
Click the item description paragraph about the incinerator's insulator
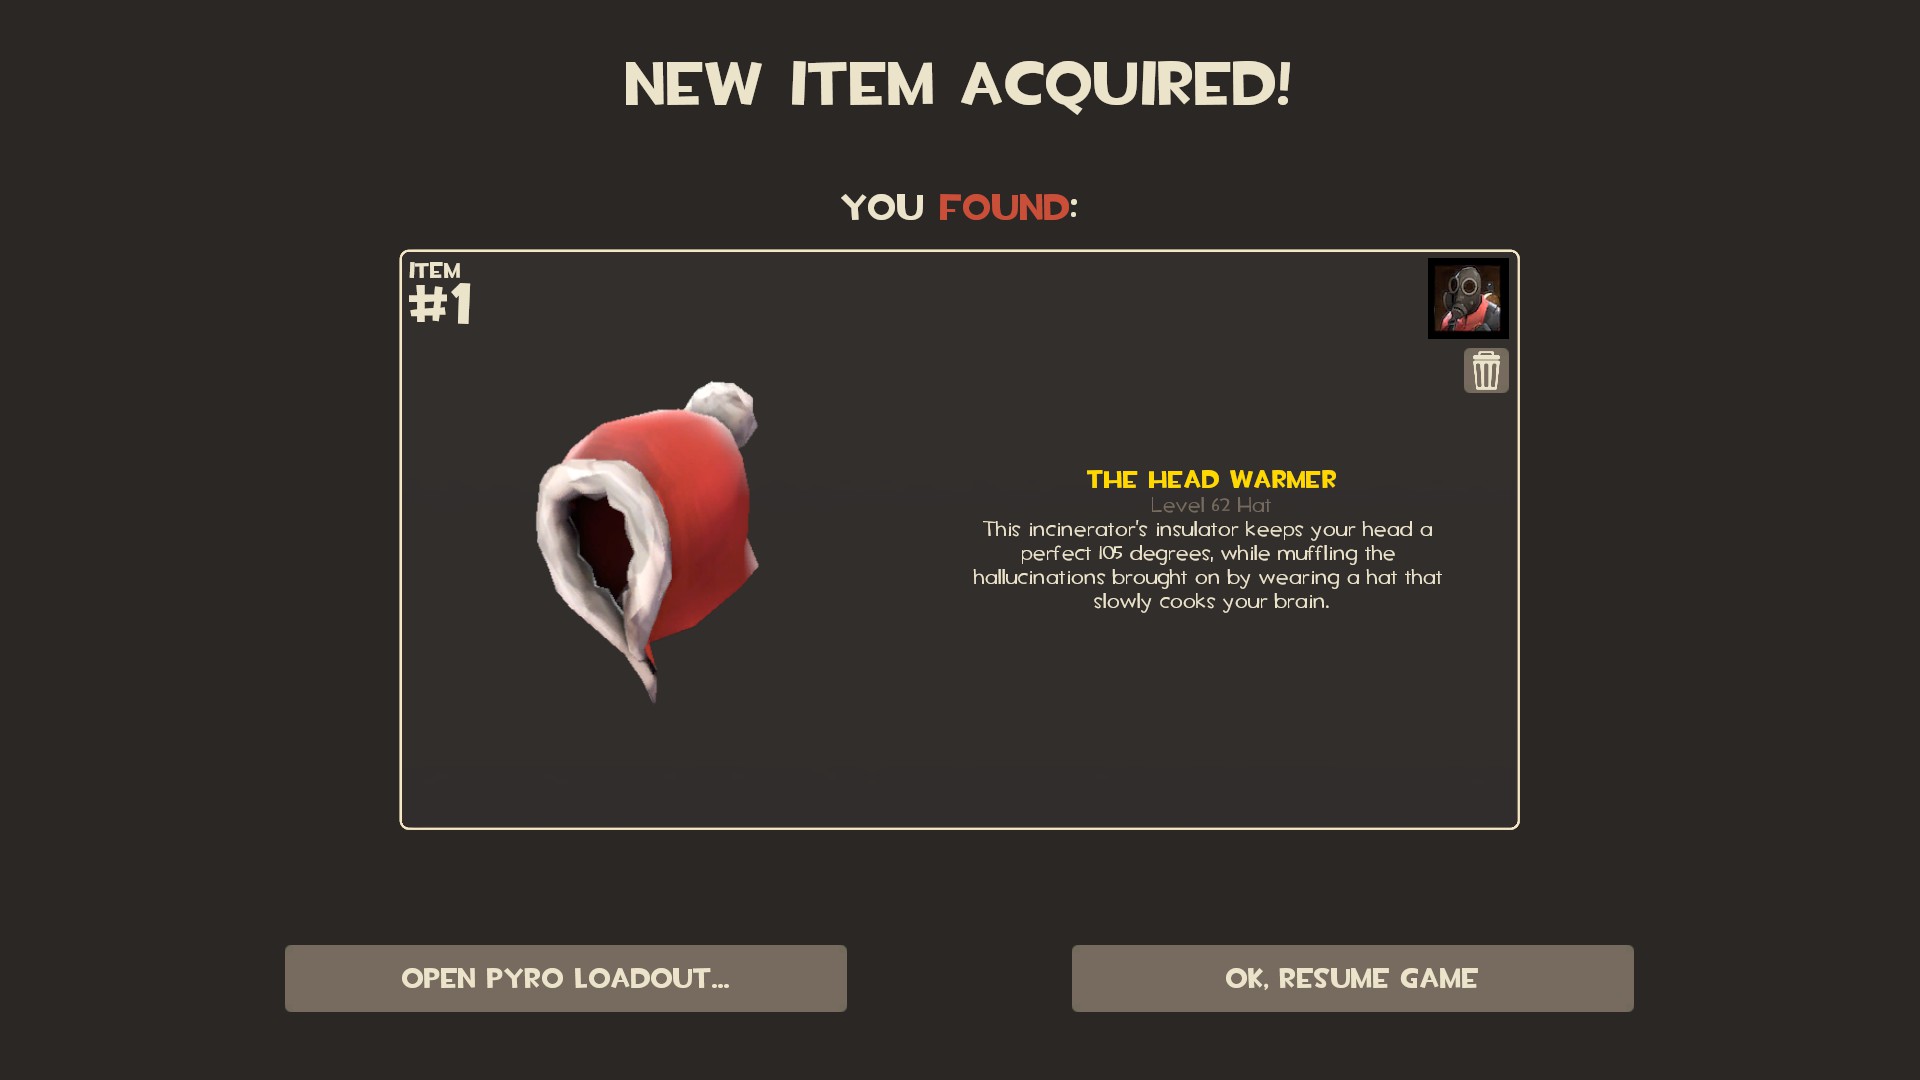[x=1208, y=565]
